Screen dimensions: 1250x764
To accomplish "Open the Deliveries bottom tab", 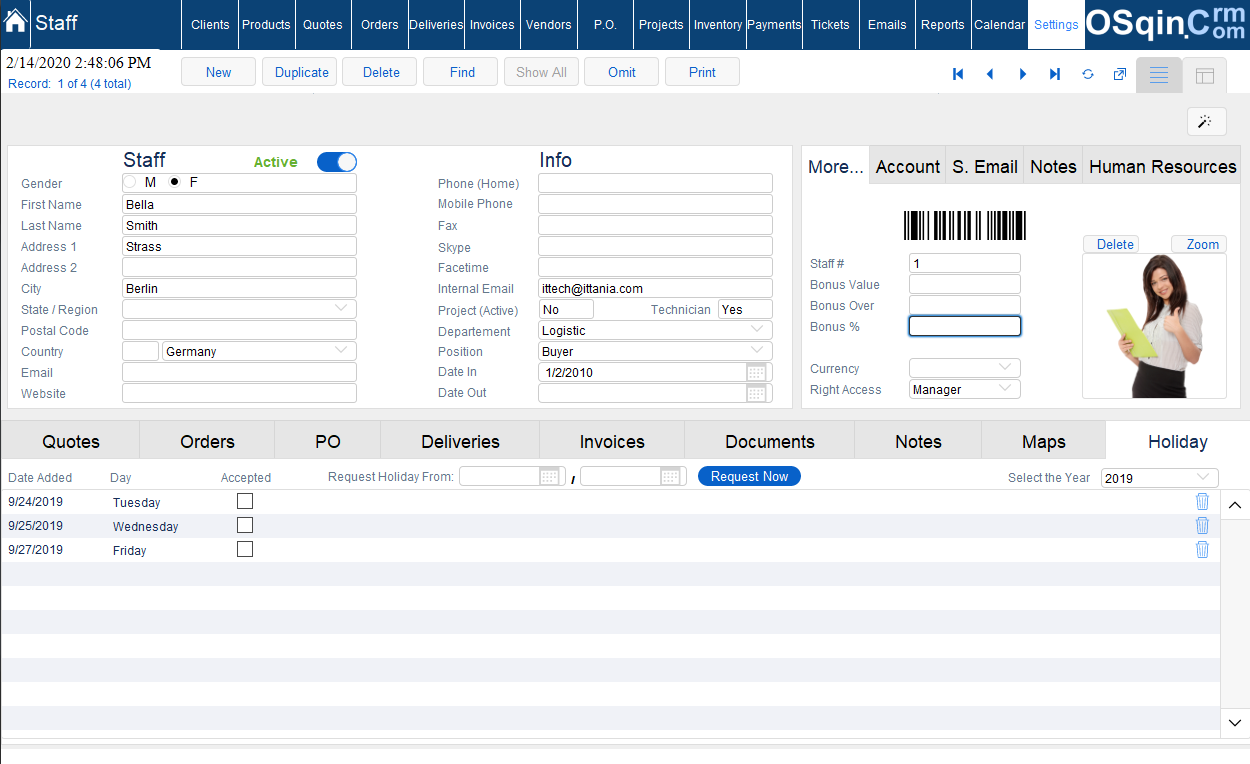I will pos(460,441).
